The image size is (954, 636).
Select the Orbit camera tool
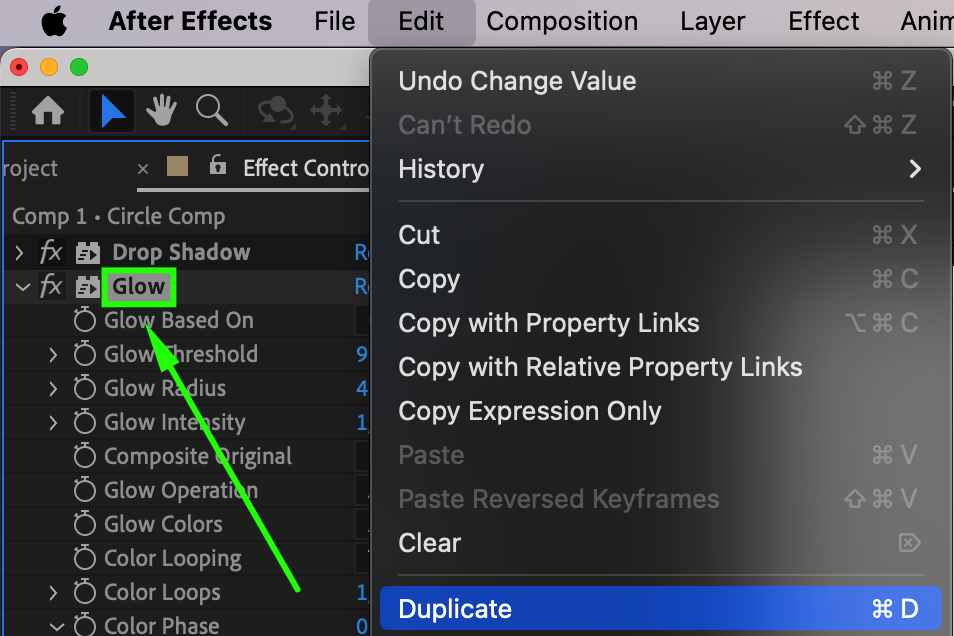(273, 112)
